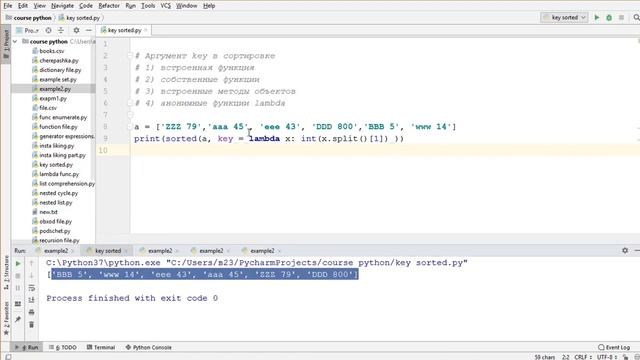
Task: Click the up arrow in Run console
Action: click(x=31, y=264)
